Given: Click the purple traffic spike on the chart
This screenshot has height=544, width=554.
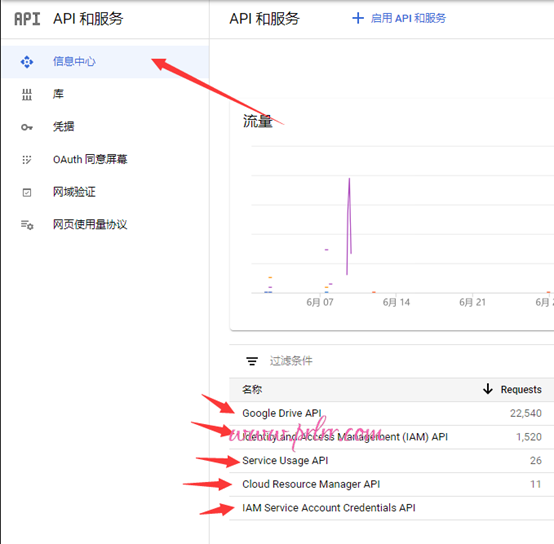Looking at the screenshot, I should coord(349,226).
